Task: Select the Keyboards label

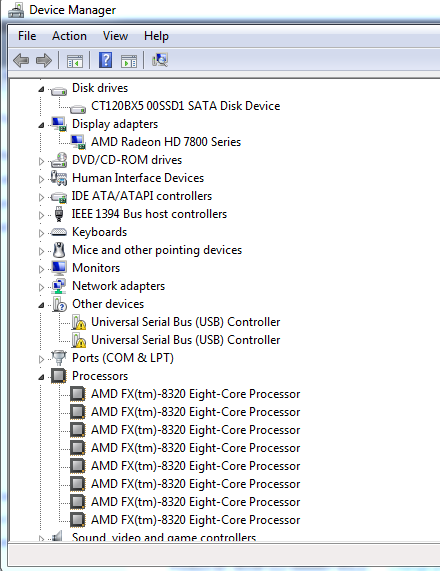Action: tap(99, 232)
